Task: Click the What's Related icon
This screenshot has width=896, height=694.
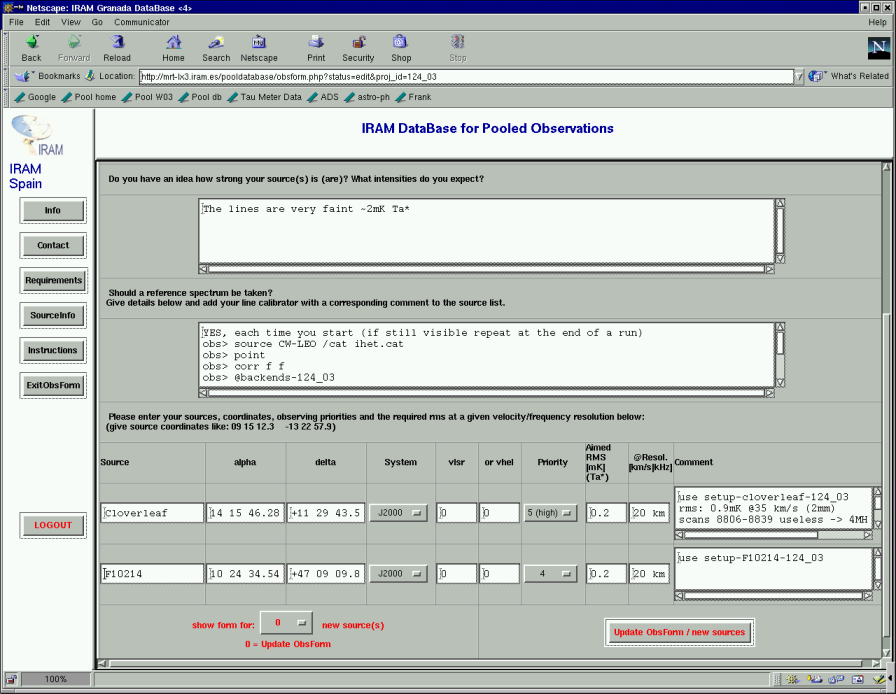Action: tap(818, 76)
